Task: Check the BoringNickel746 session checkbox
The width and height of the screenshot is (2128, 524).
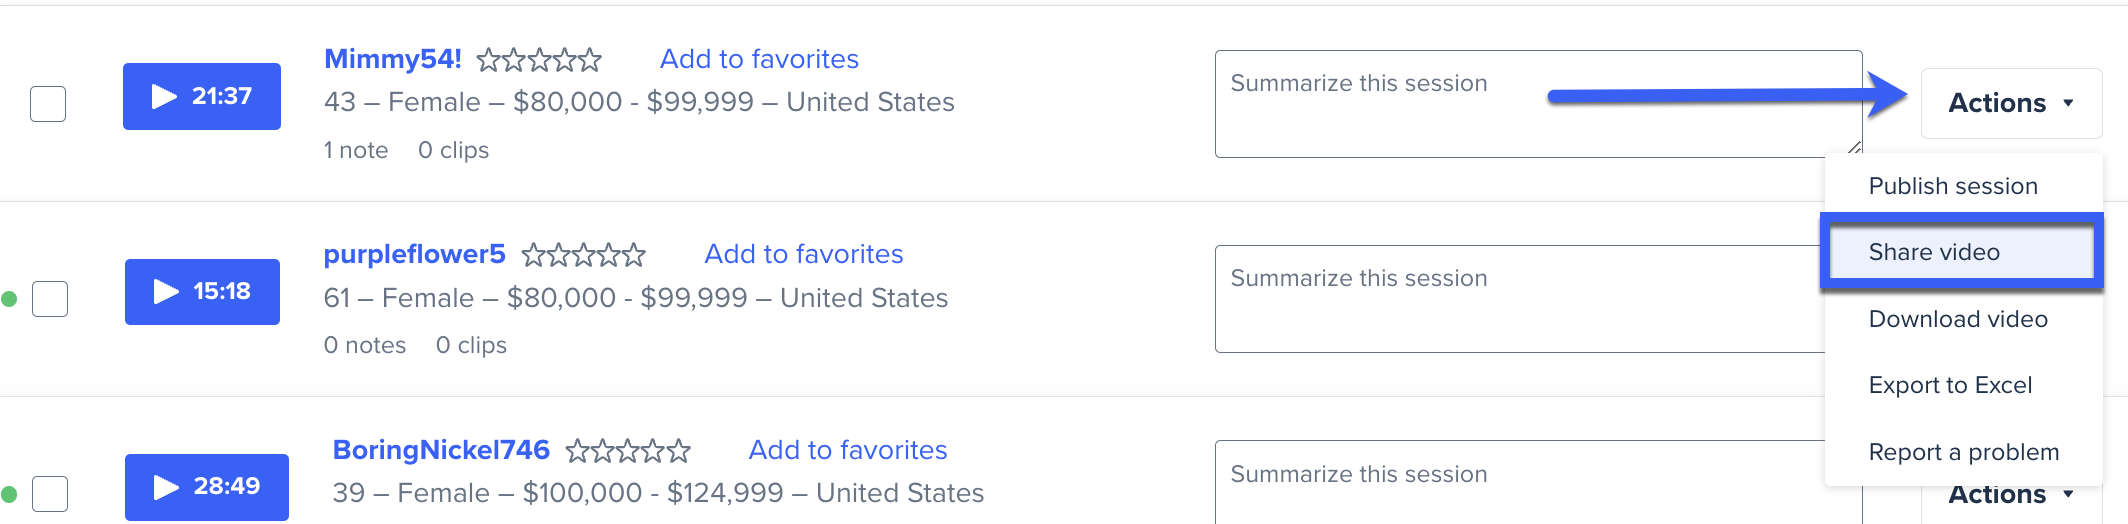Action: (50, 493)
